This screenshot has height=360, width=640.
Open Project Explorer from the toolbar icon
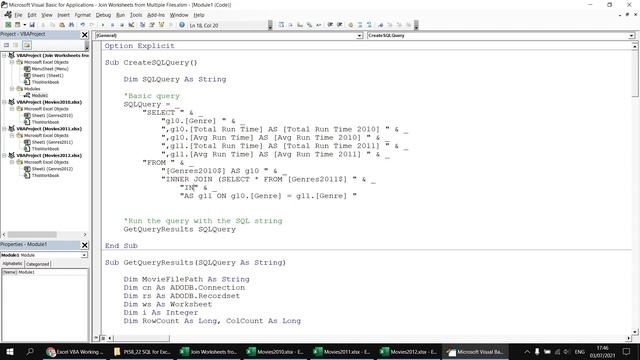point(142,25)
